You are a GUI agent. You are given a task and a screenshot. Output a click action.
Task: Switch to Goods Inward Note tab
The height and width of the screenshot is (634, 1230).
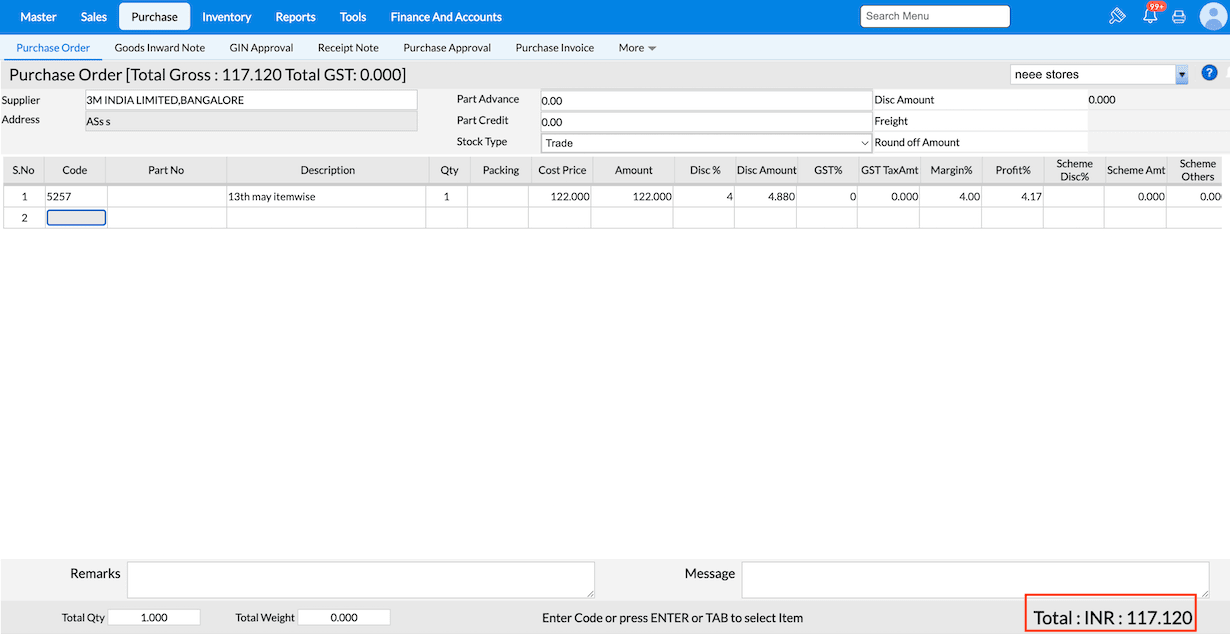160,48
